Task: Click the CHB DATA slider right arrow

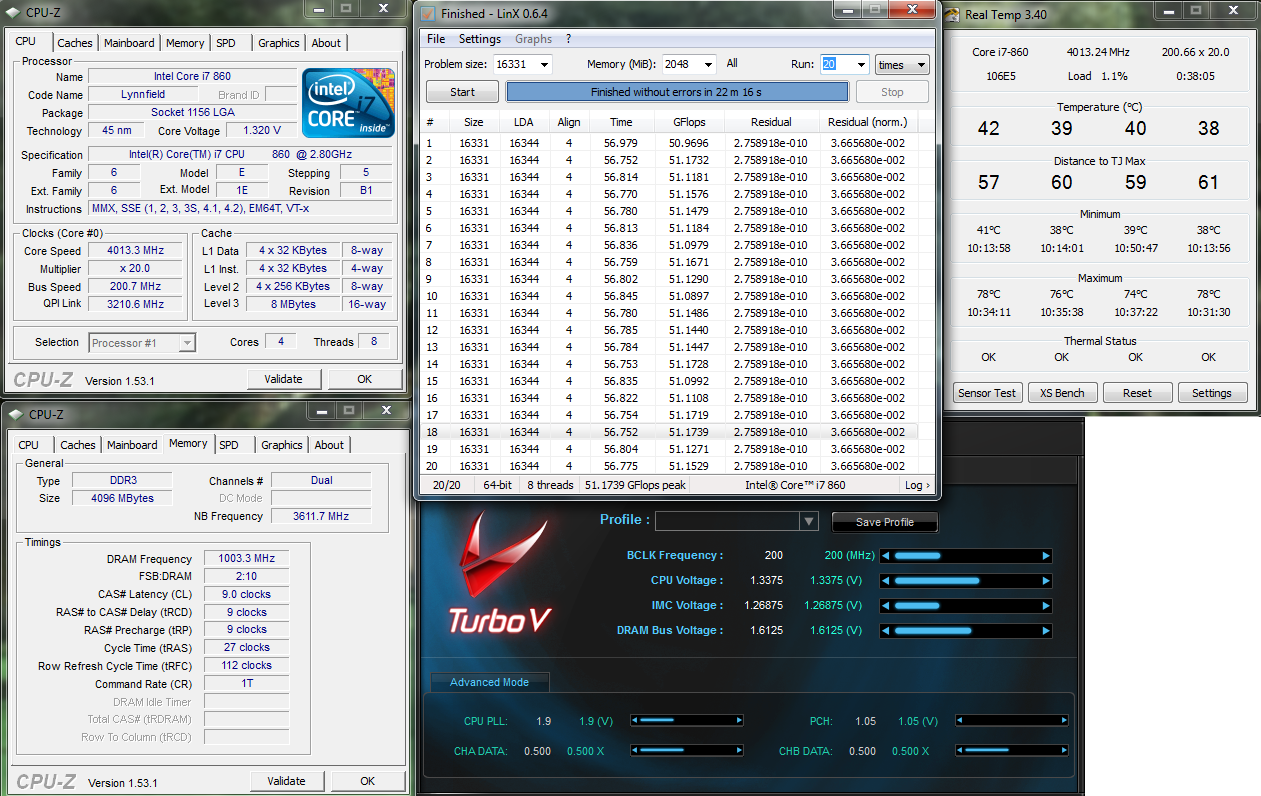Action: click(1065, 750)
